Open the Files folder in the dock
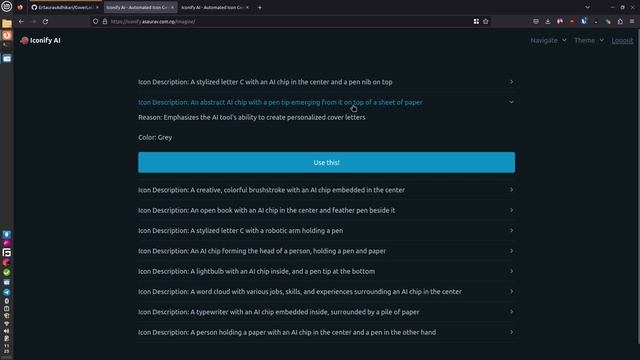Viewport: 640px width, 360px height. pyautogui.click(x=7, y=24)
